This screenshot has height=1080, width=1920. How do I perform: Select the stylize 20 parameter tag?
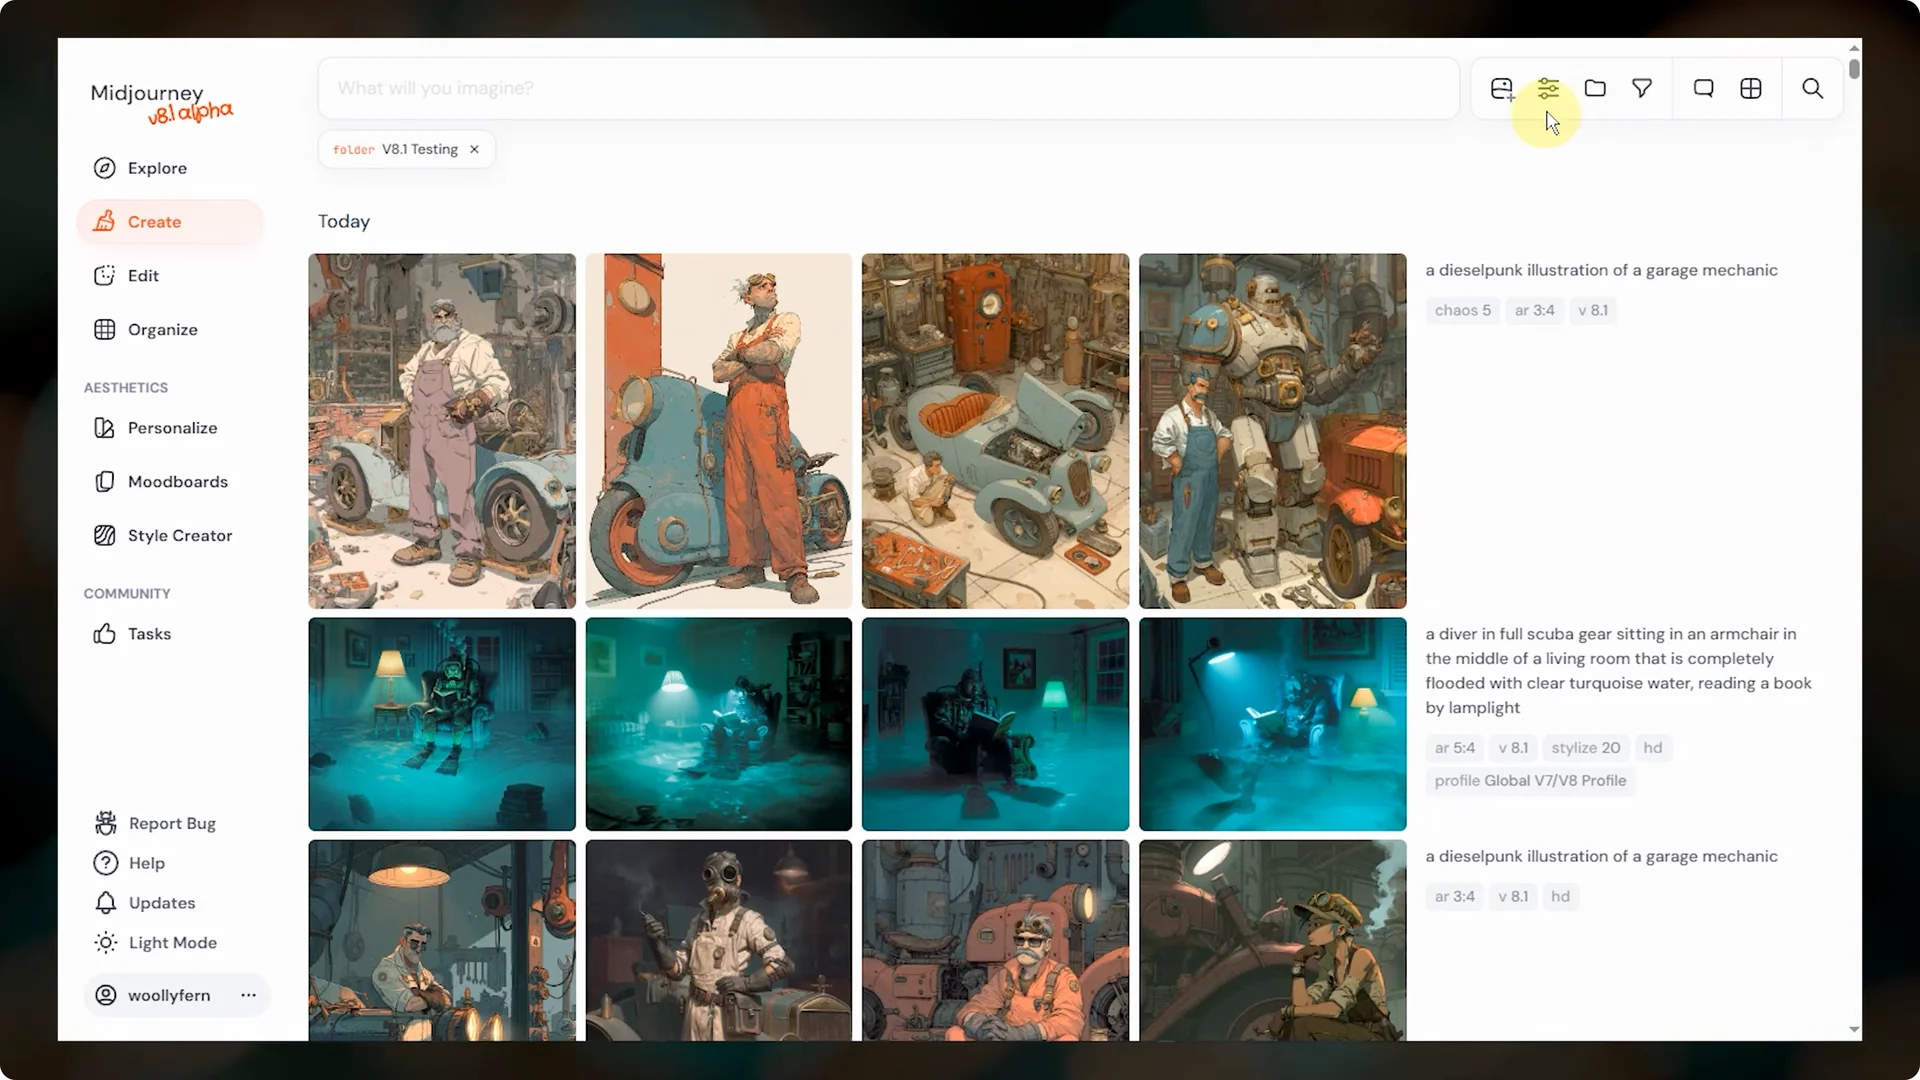pyautogui.click(x=1585, y=747)
